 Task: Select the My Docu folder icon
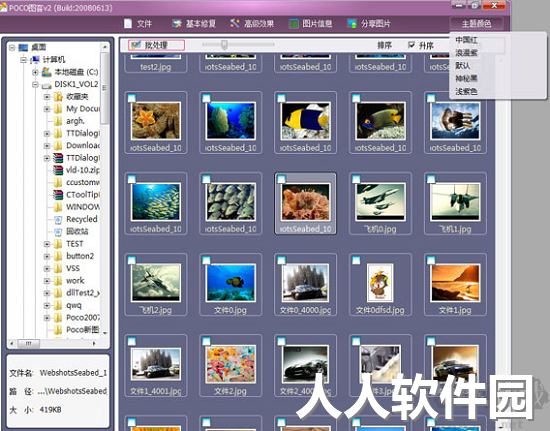(x=58, y=109)
